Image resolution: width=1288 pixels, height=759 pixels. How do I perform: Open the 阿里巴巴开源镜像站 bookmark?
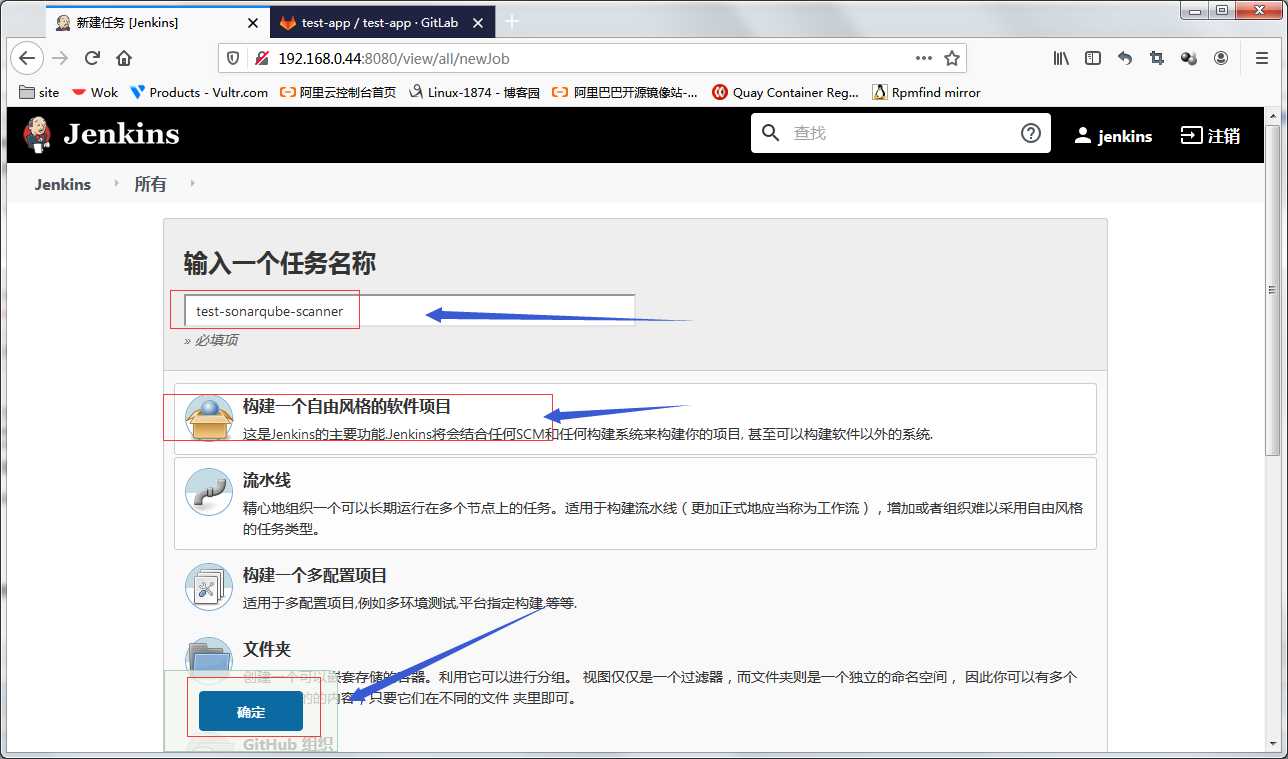[x=626, y=92]
